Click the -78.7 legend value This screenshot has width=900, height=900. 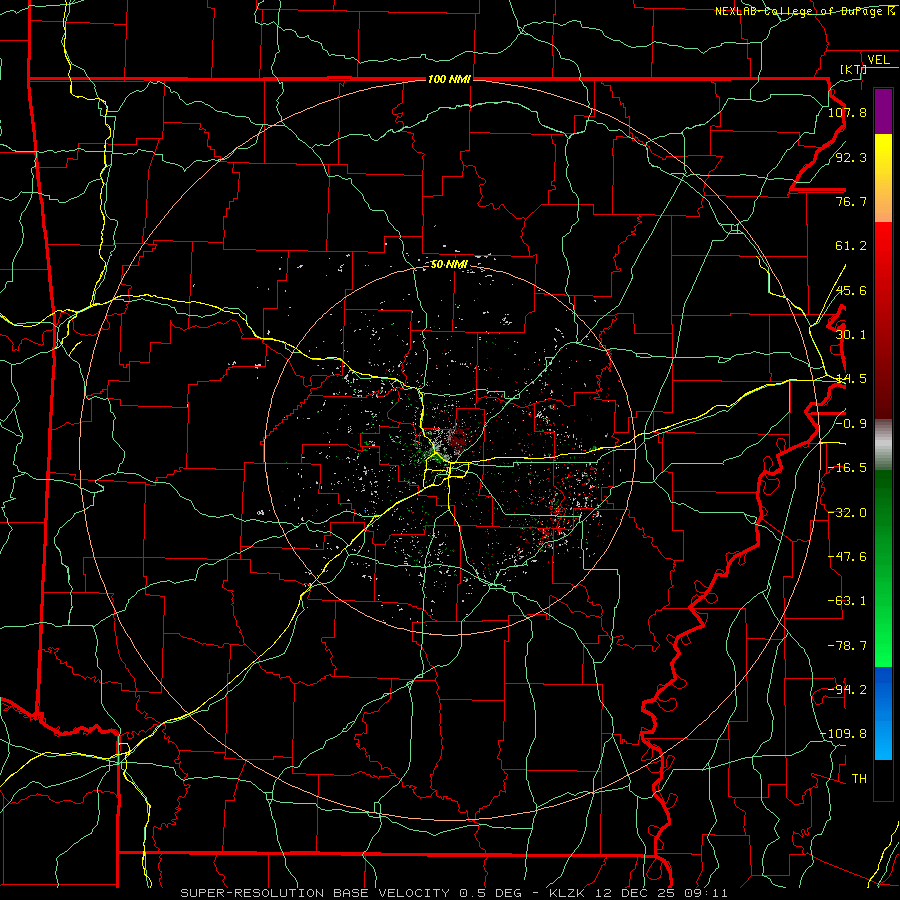pos(847,646)
